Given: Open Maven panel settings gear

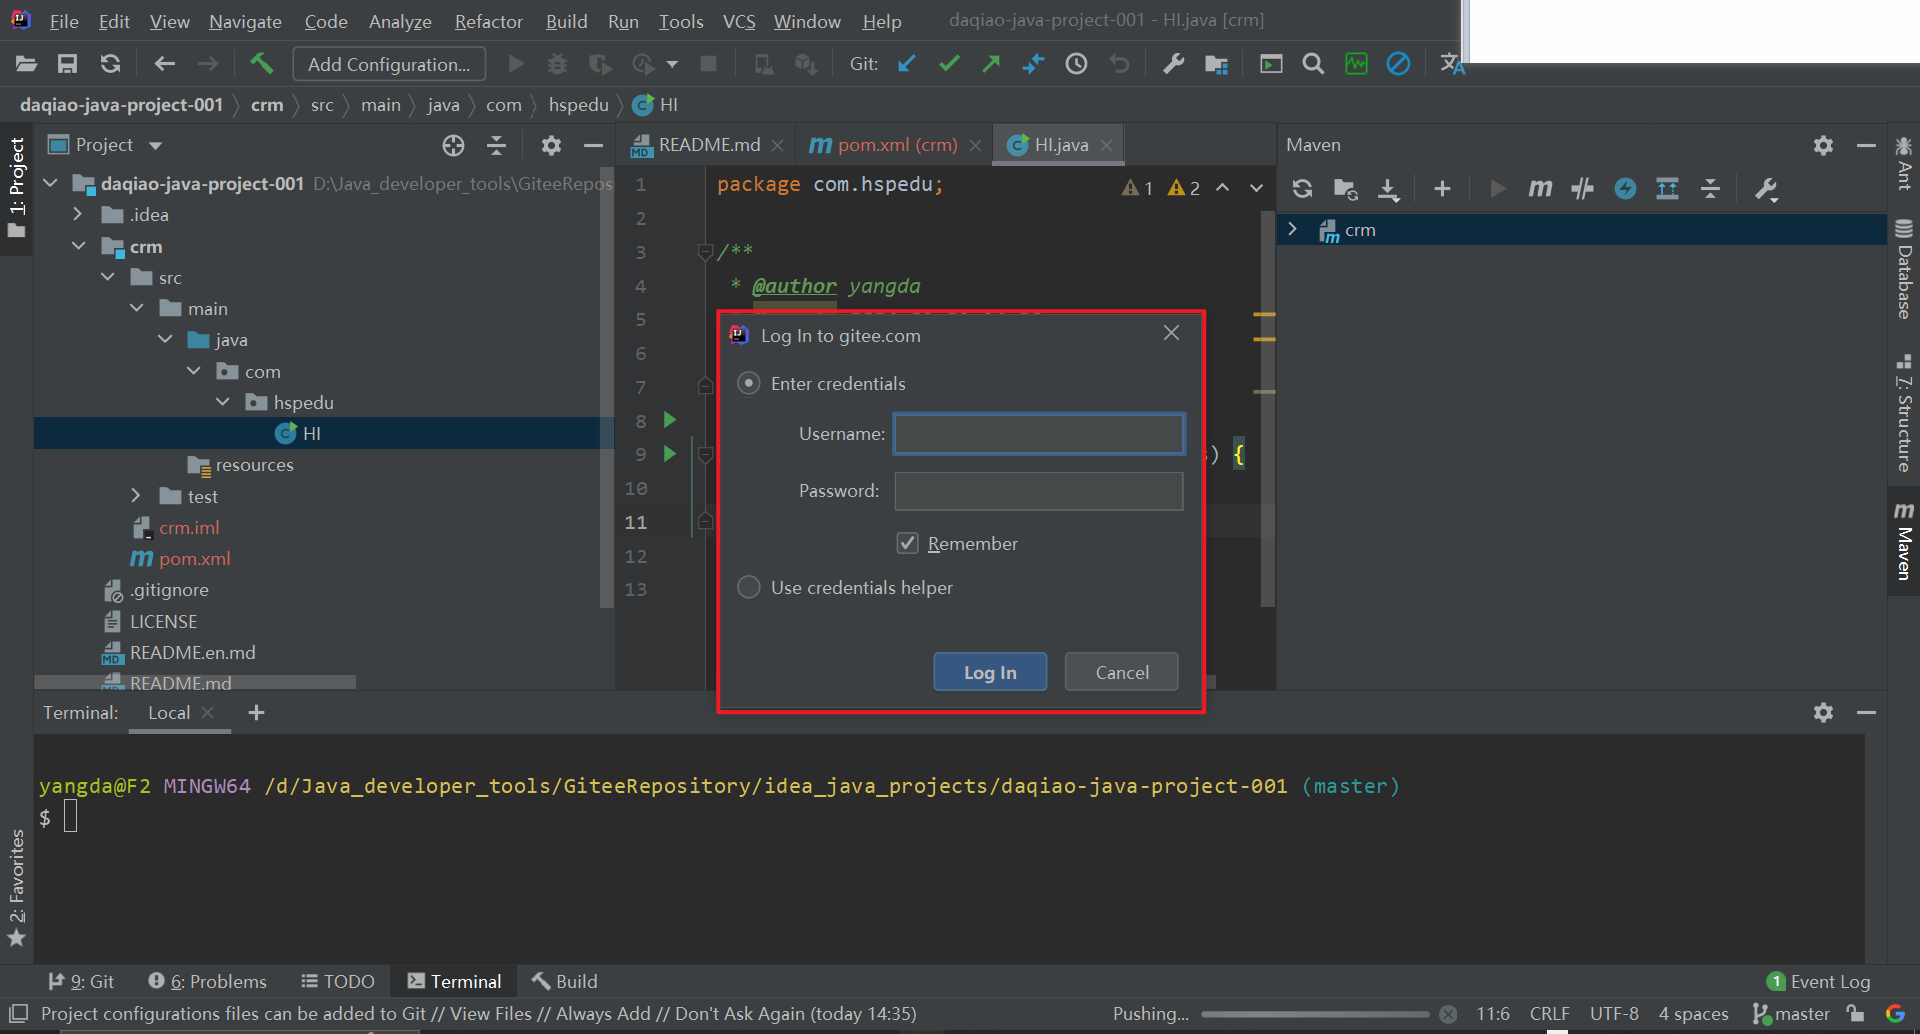Looking at the screenshot, I should pos(1823,145).
